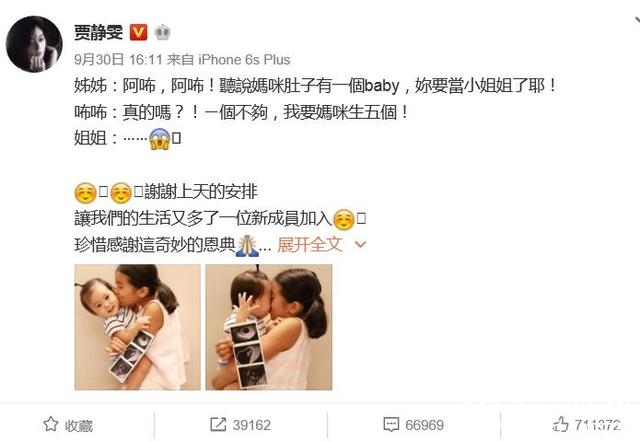The width and height of the screenshot is (640, 442).
Task: Click the repost count 39162
Action: [x=251, y=425]
